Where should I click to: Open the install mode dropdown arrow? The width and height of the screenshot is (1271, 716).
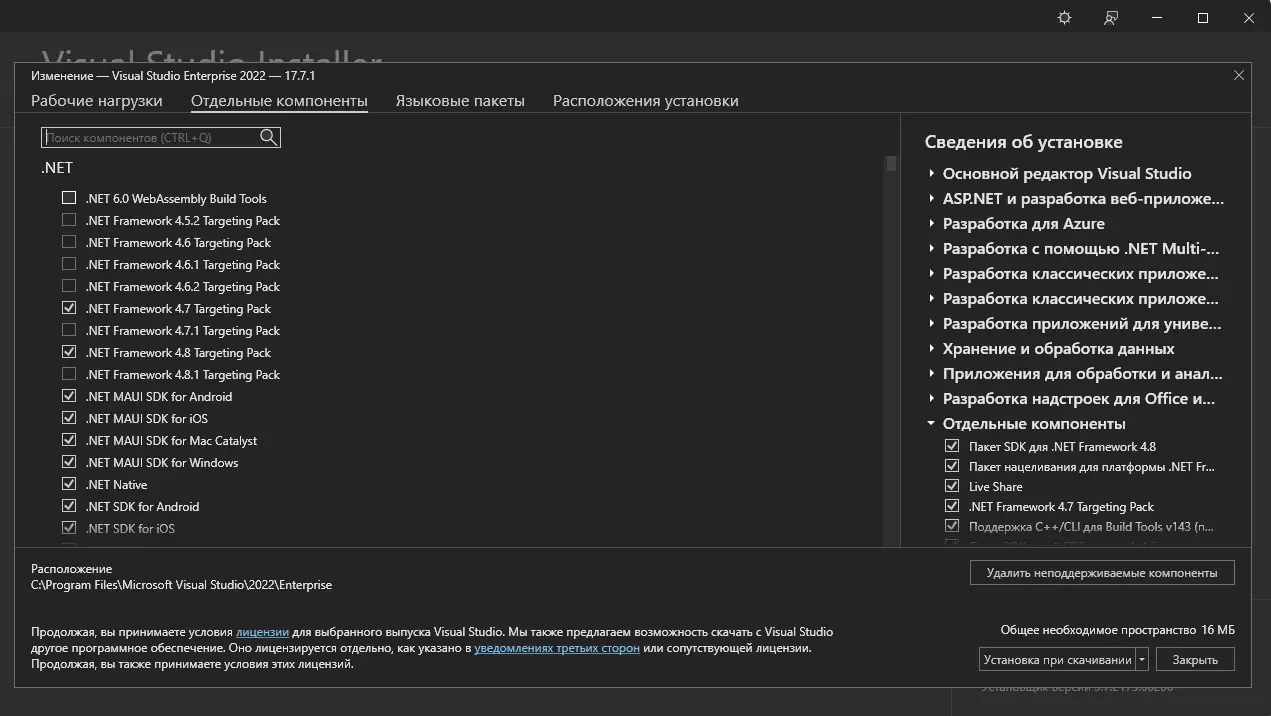point(1143,660)
